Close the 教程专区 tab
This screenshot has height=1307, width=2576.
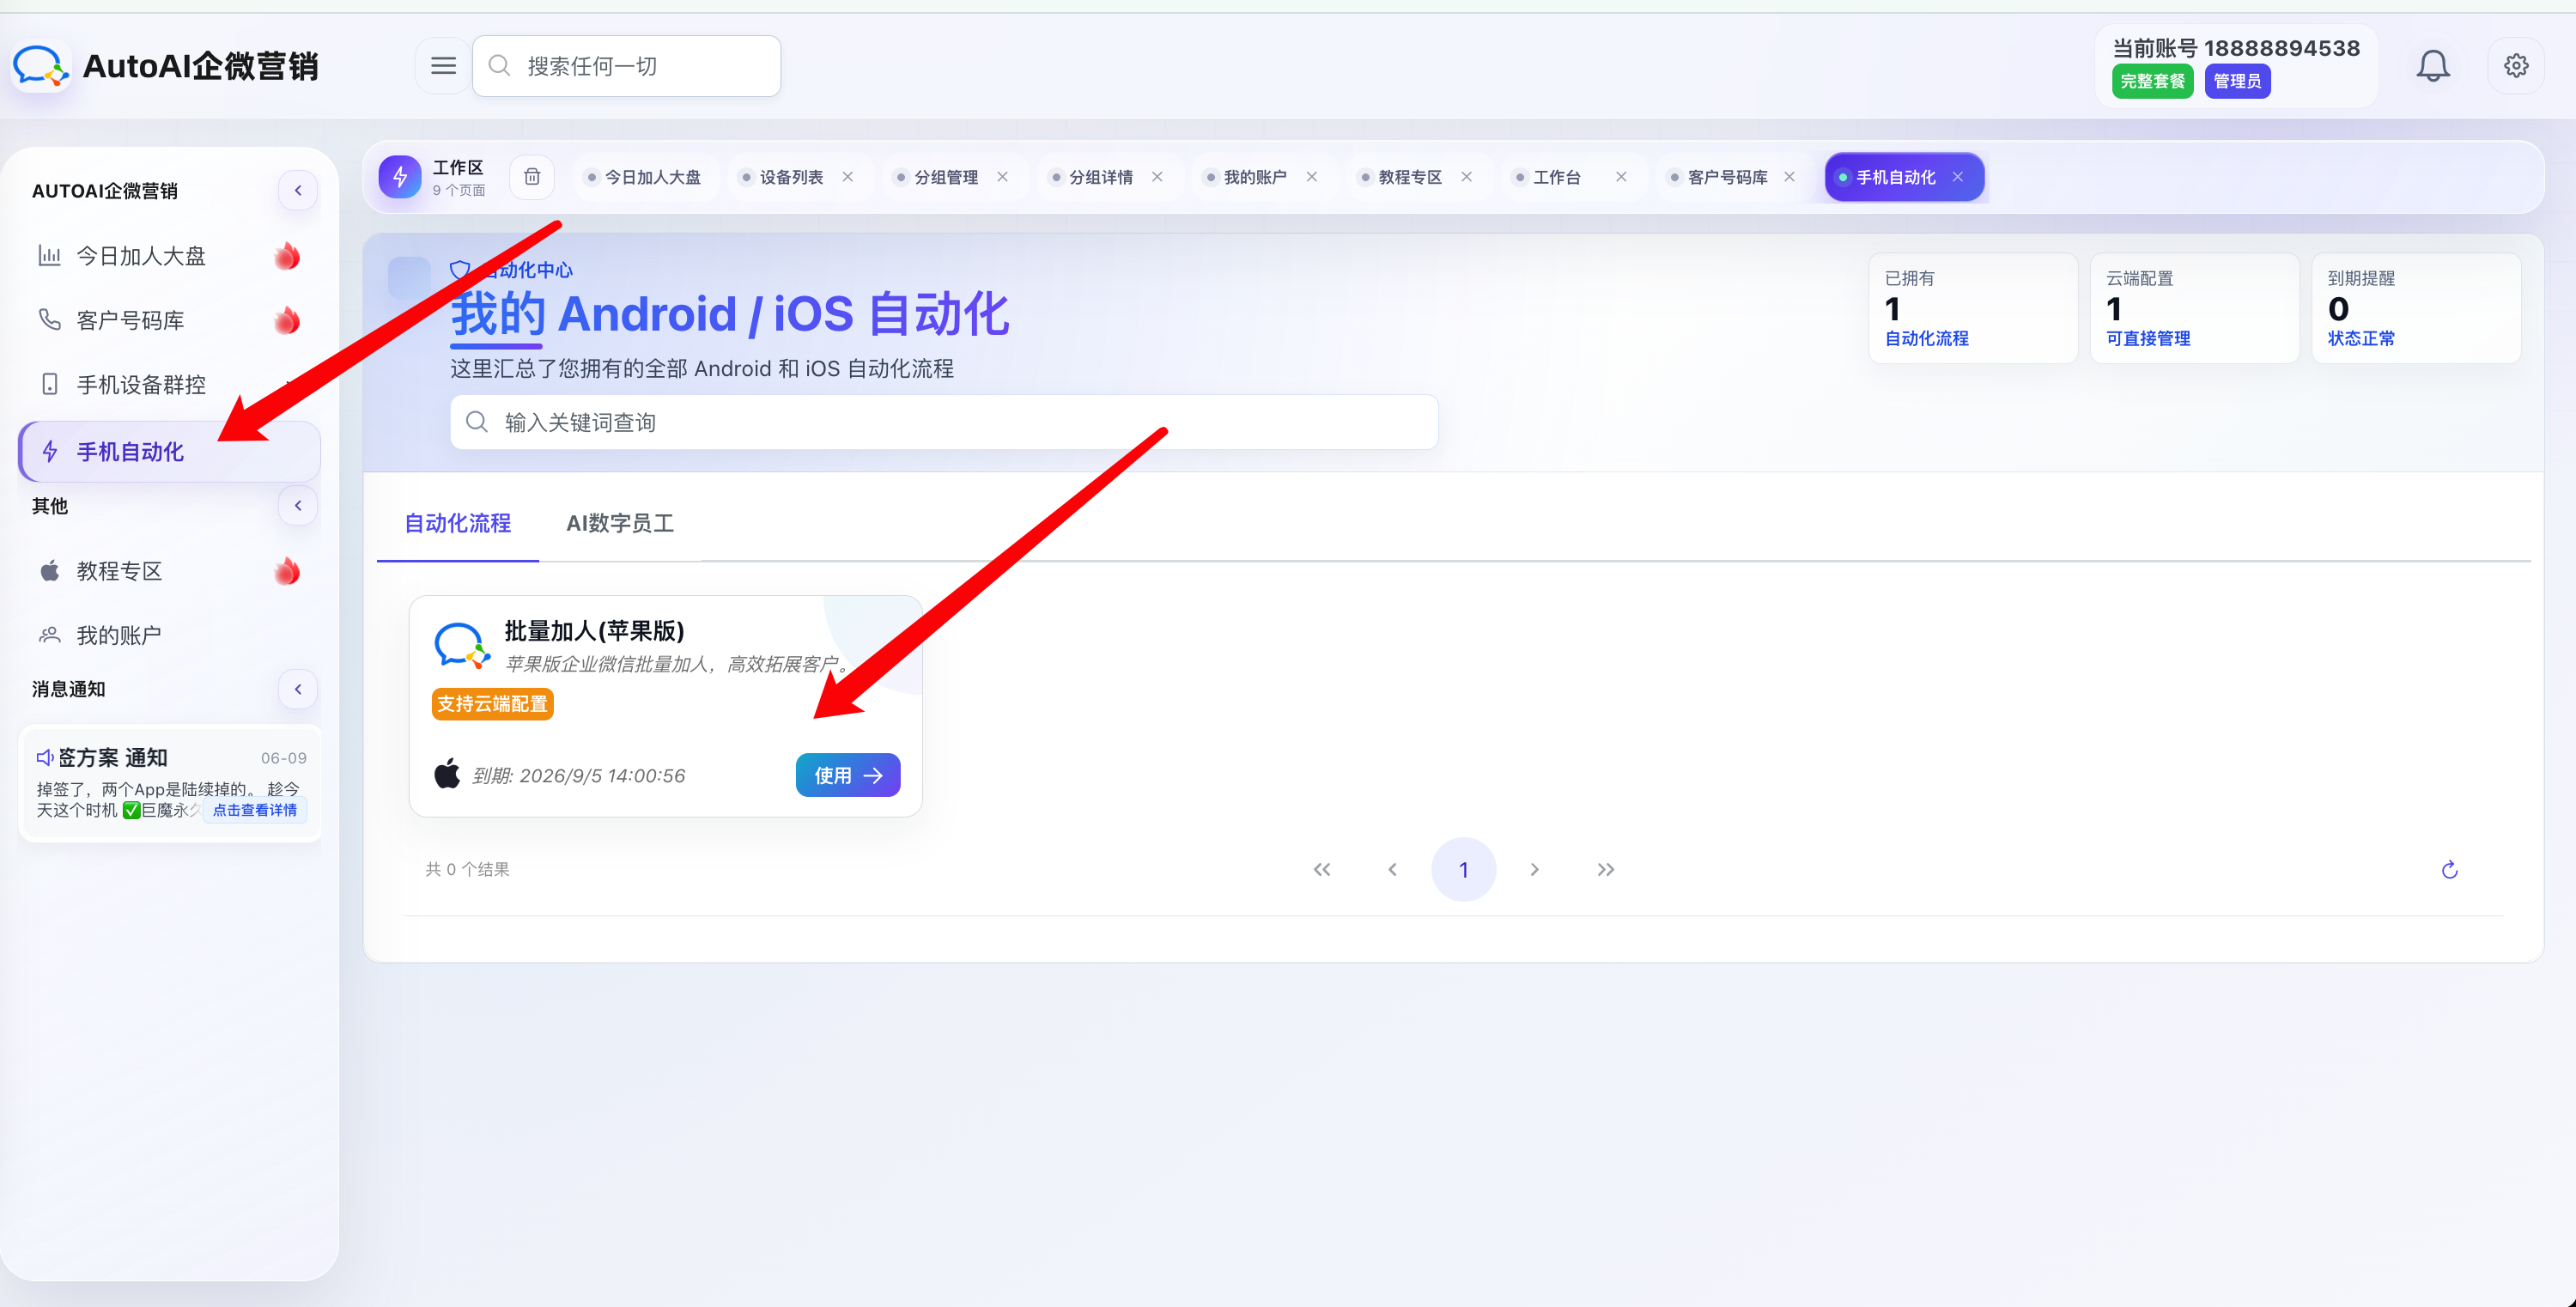coord(1467,177)
